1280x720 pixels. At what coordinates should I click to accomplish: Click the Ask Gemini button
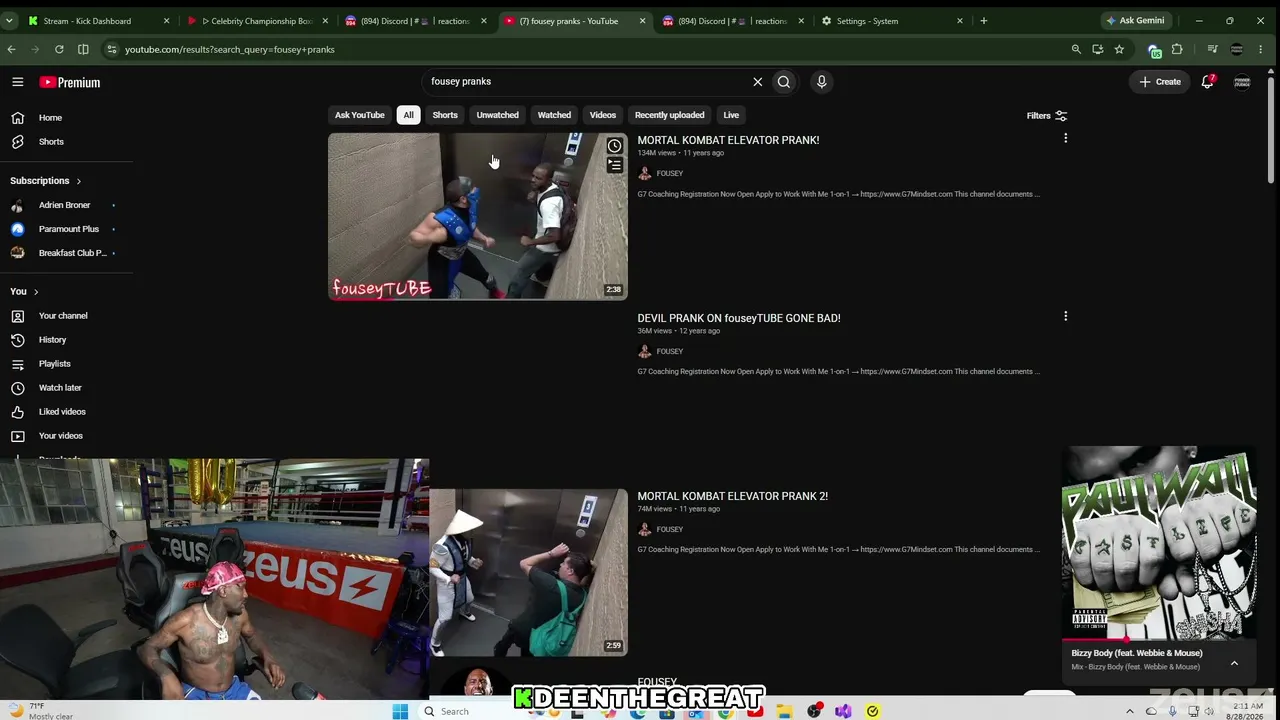coord(1135,20)
